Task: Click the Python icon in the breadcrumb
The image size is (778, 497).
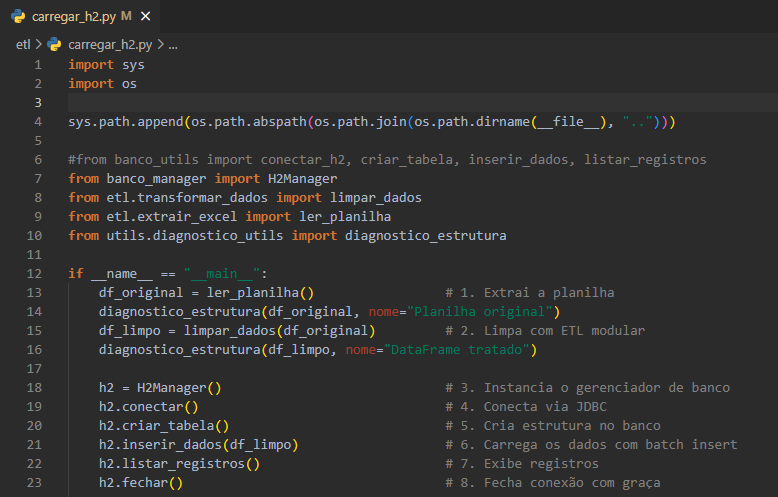Action: [54, 45]
